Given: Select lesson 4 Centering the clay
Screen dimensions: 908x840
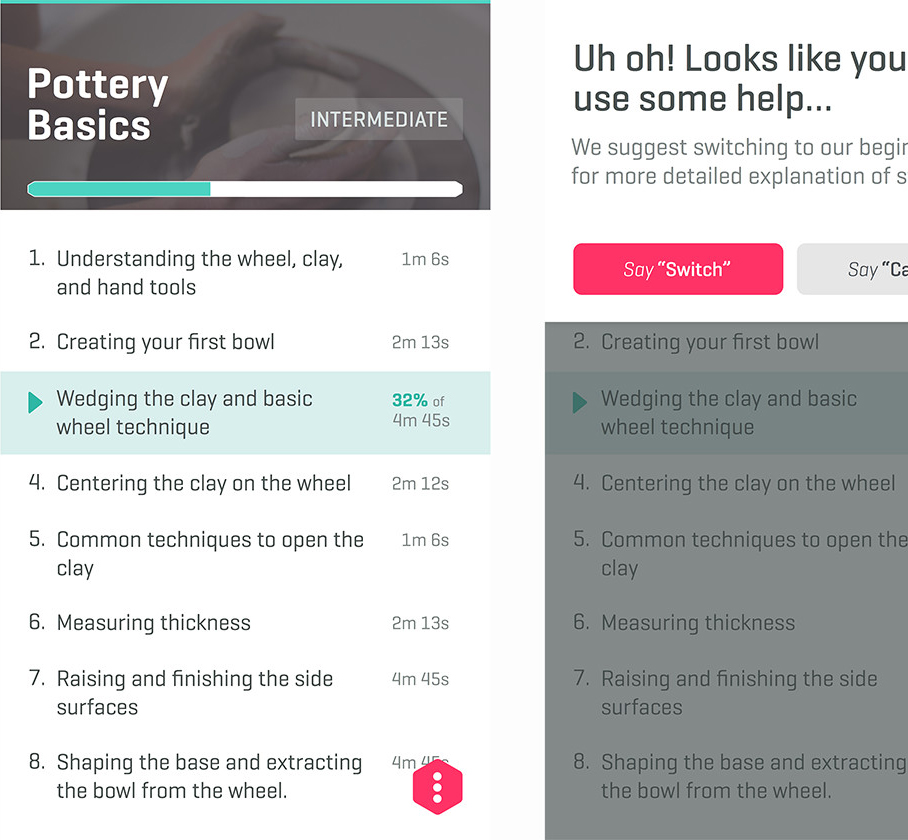Looking at the screenshot, I should (203, 484).
